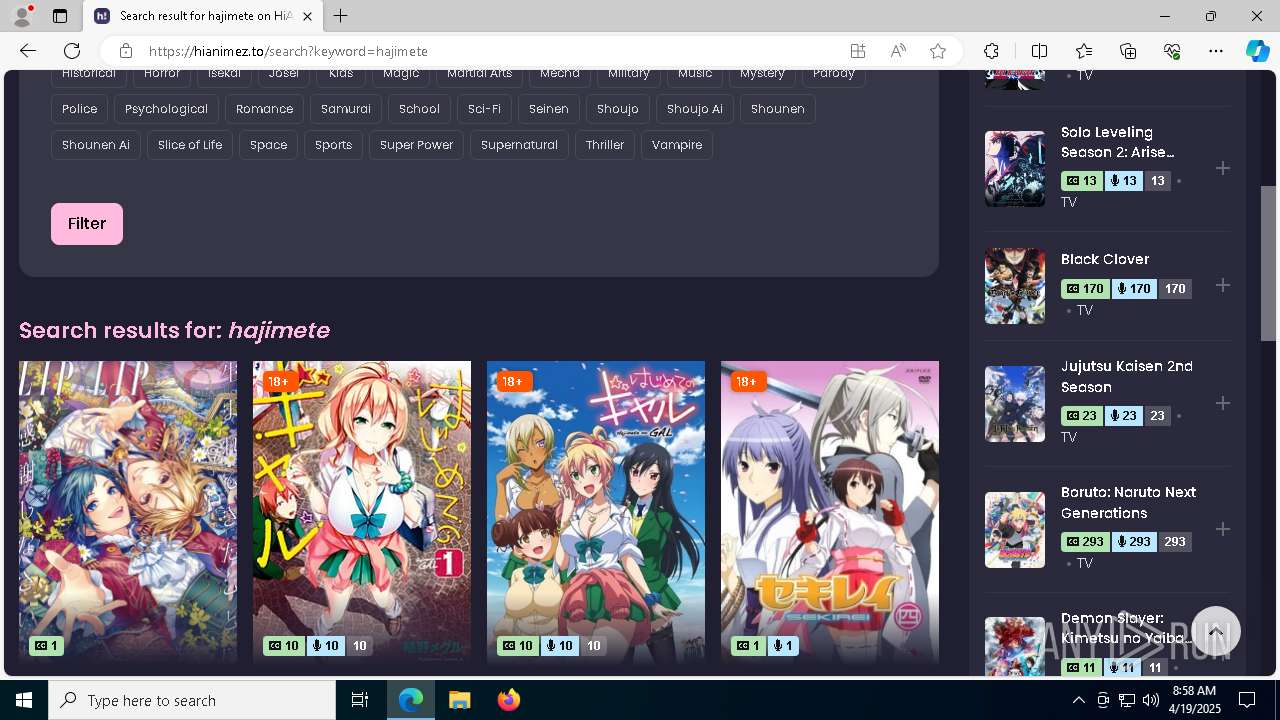Toggle the Psychological genre filter
This screenshot has height=720, width=1280.
(166, 109)
